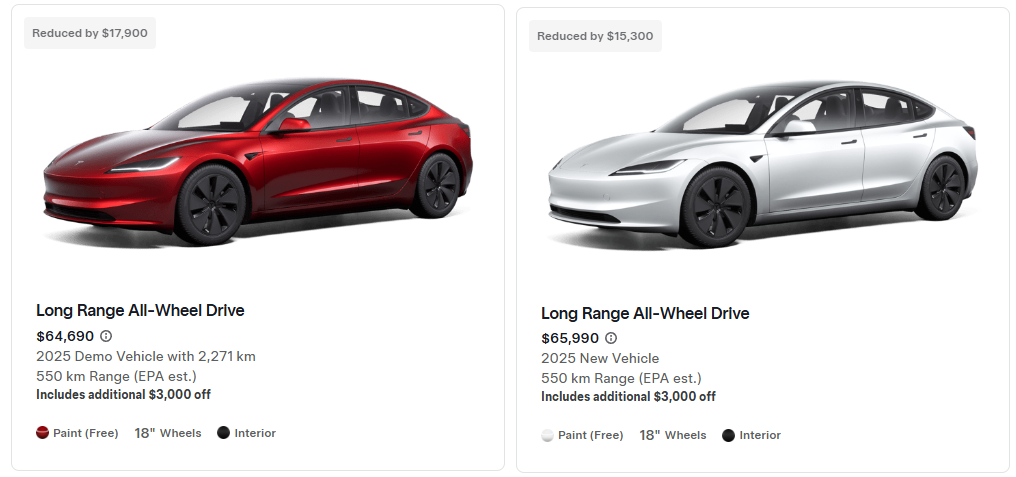Select the white paint swatch
The image size is (1016, 477).
click(x=547, y=435)
